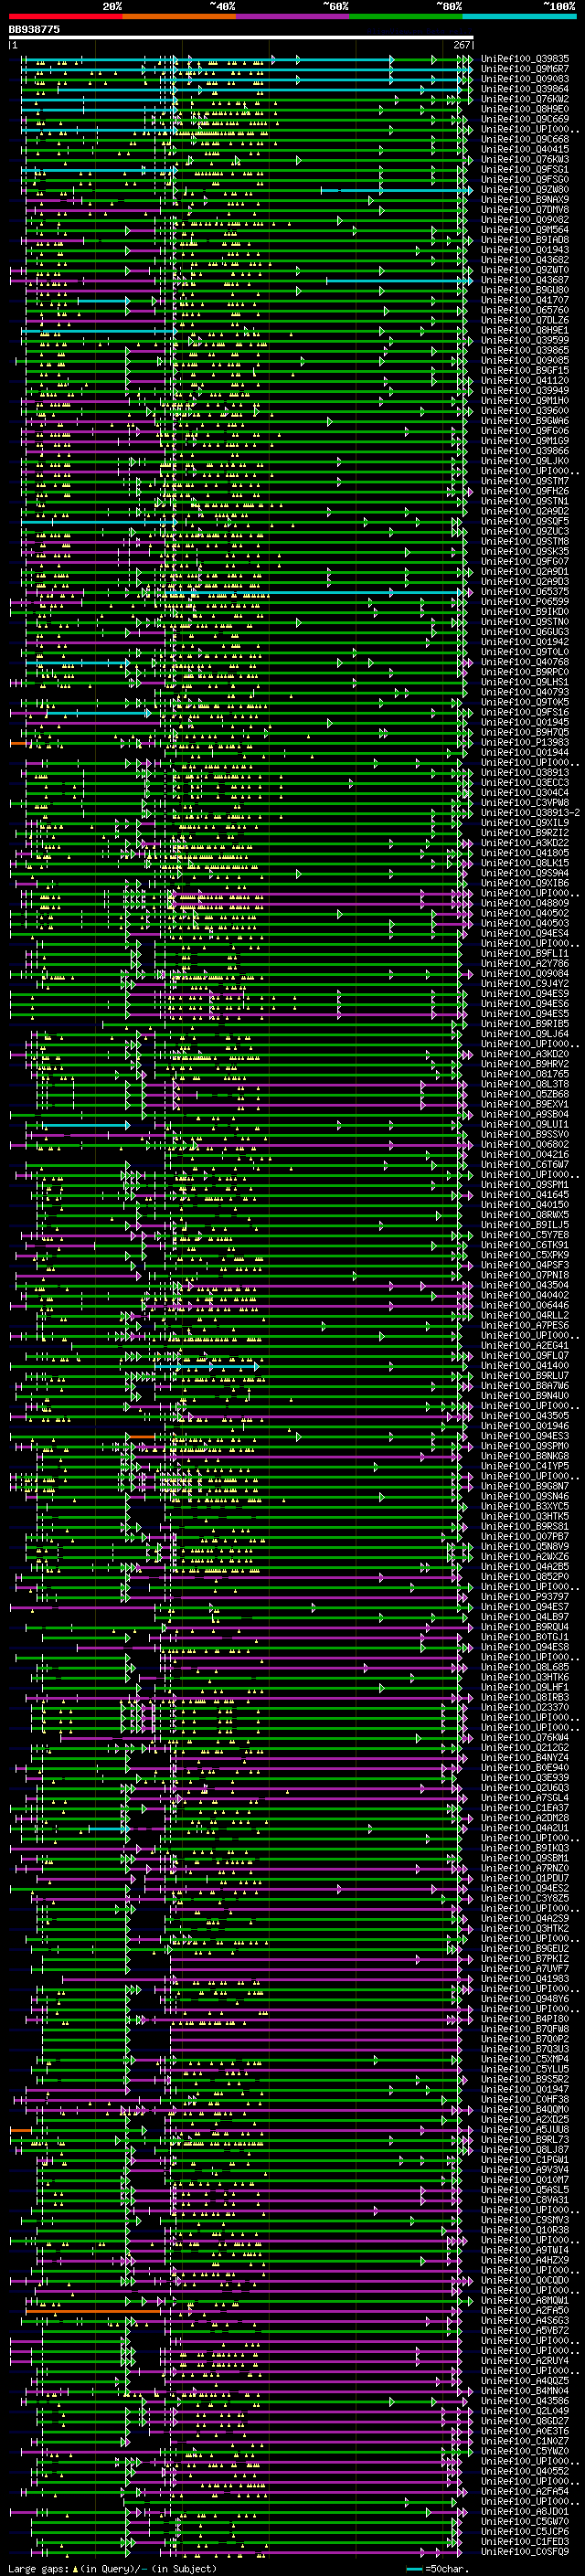Select hit UniRef100_Q9STN1
585x2576 pixels.
tap(525, 501)
